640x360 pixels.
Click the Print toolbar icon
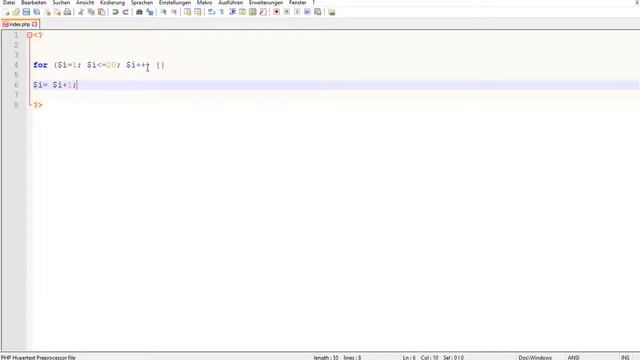pyautogui.click(x=67, y=12)
